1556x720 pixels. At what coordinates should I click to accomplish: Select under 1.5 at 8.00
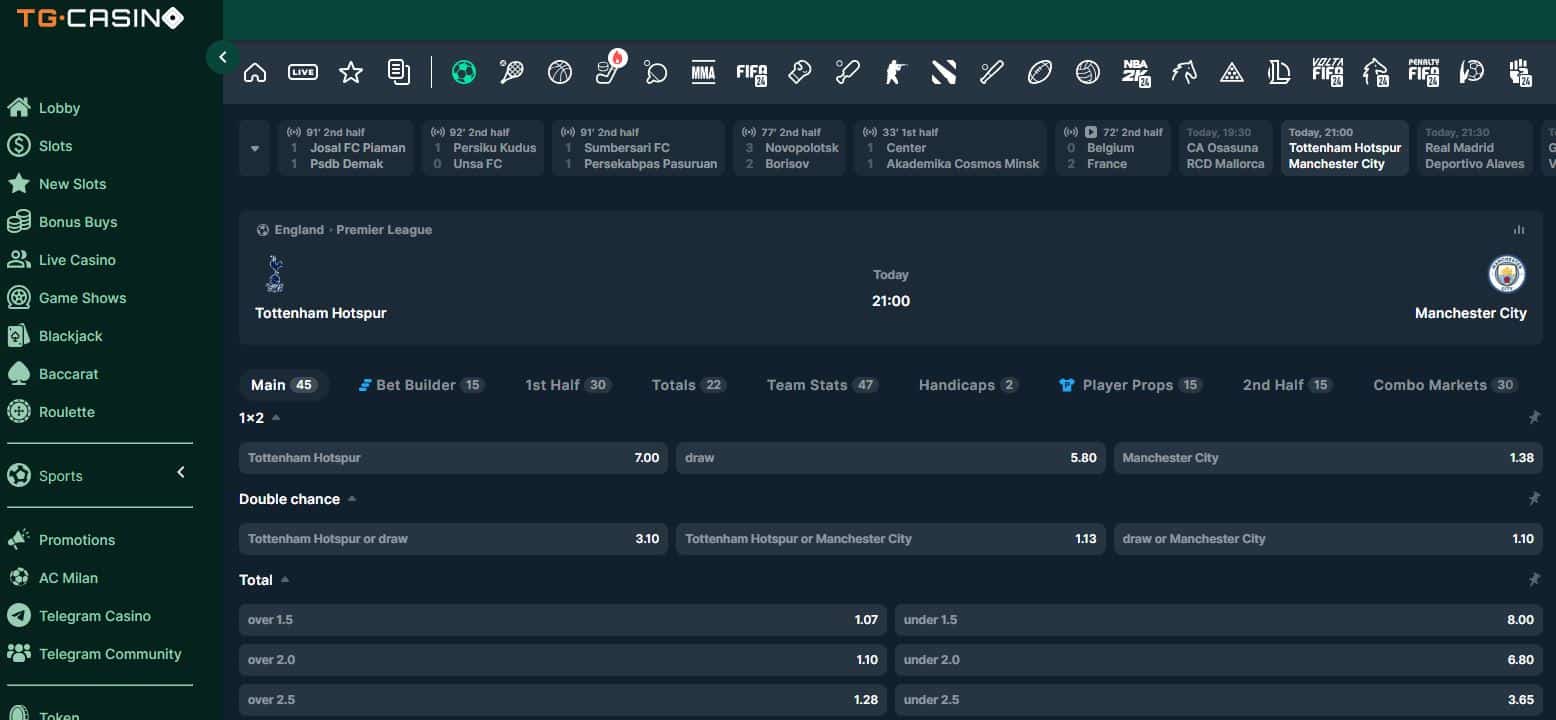(x=1219, y=620)
